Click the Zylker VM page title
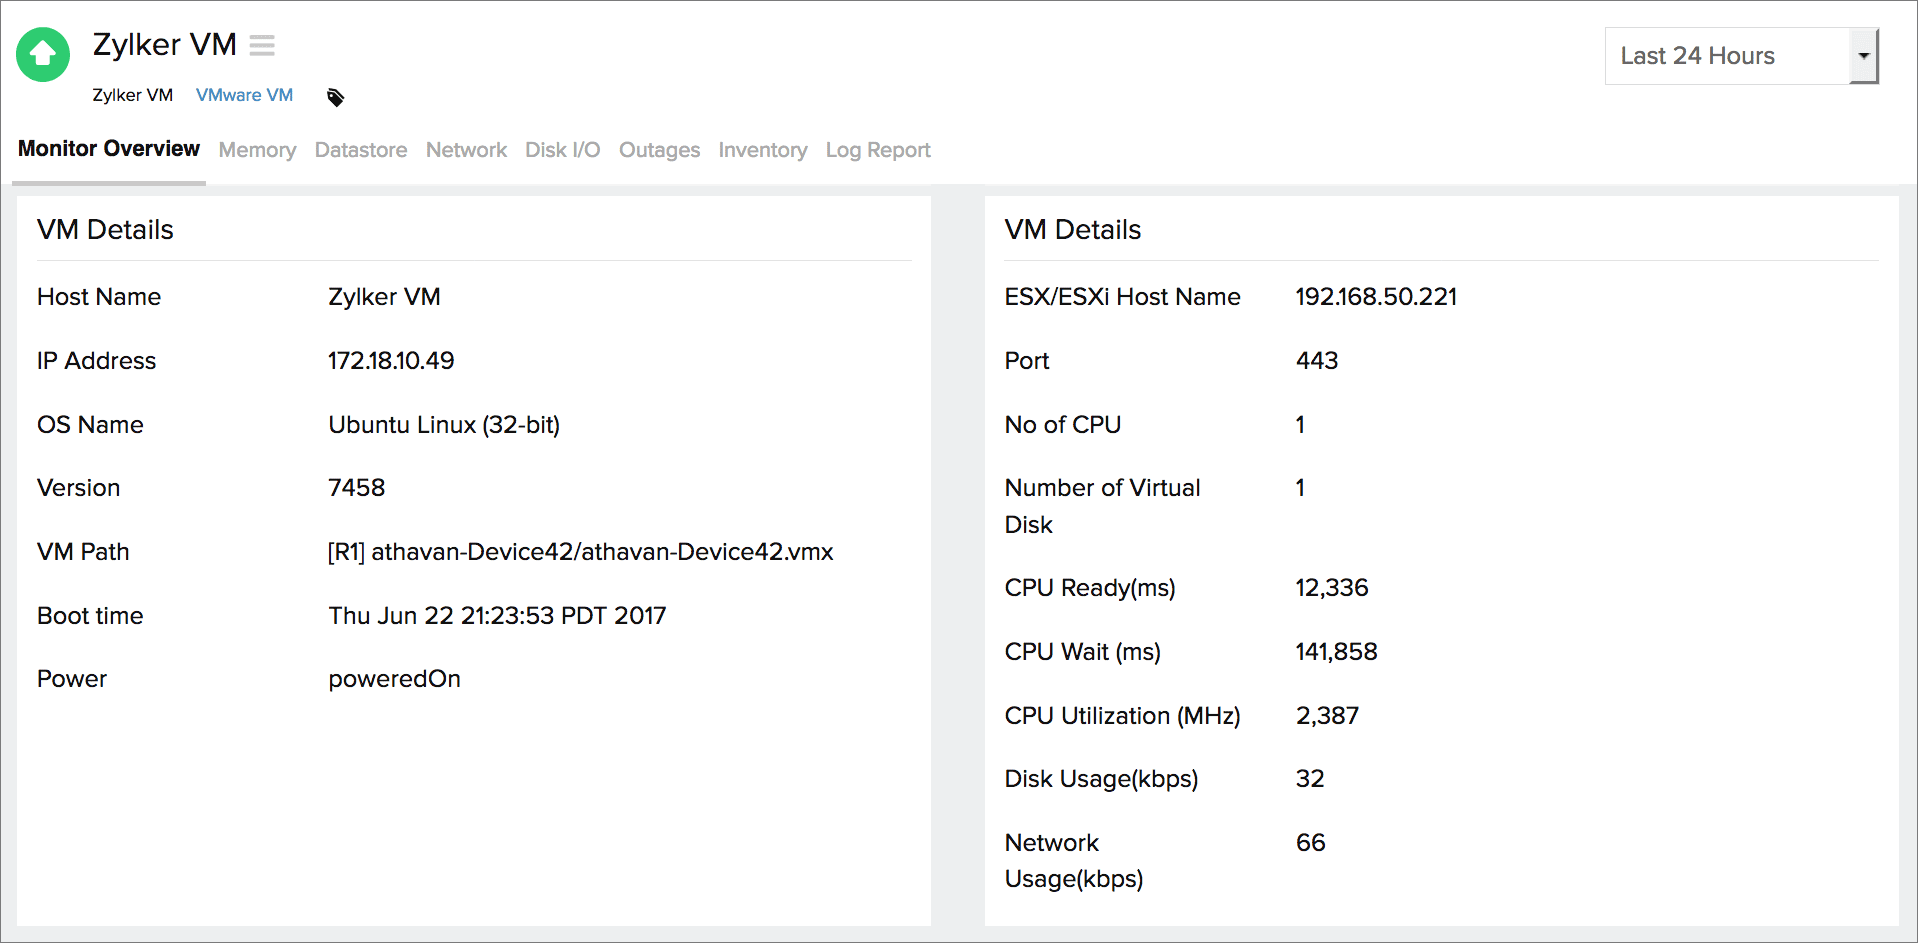 (164, 44)
